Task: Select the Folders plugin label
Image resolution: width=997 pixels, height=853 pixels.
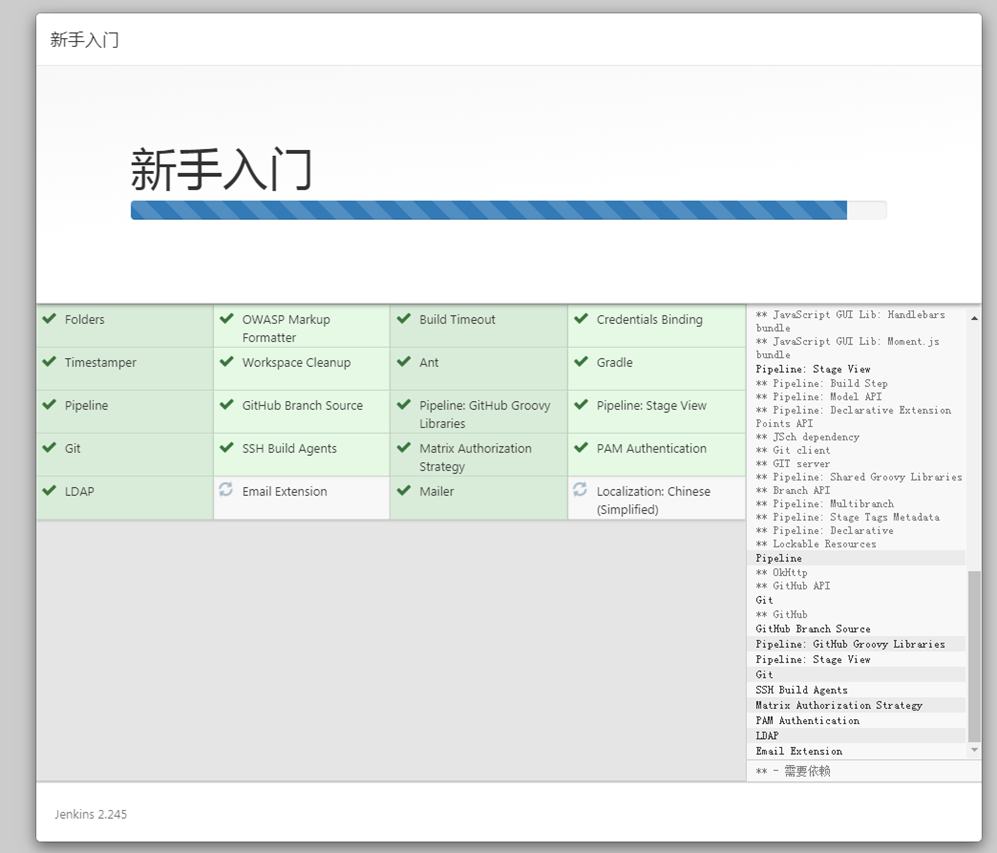Action: coord(85,319)
